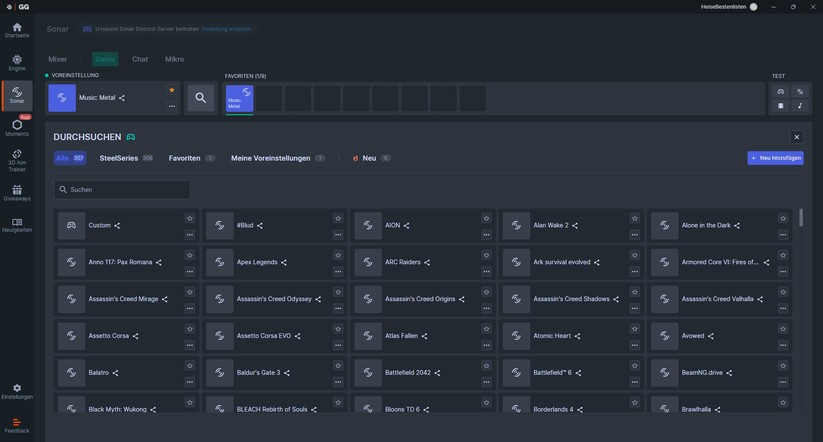The image size is (823, 442).
Task: Click the Neu hinzufügen button
Action: point(775,158)
